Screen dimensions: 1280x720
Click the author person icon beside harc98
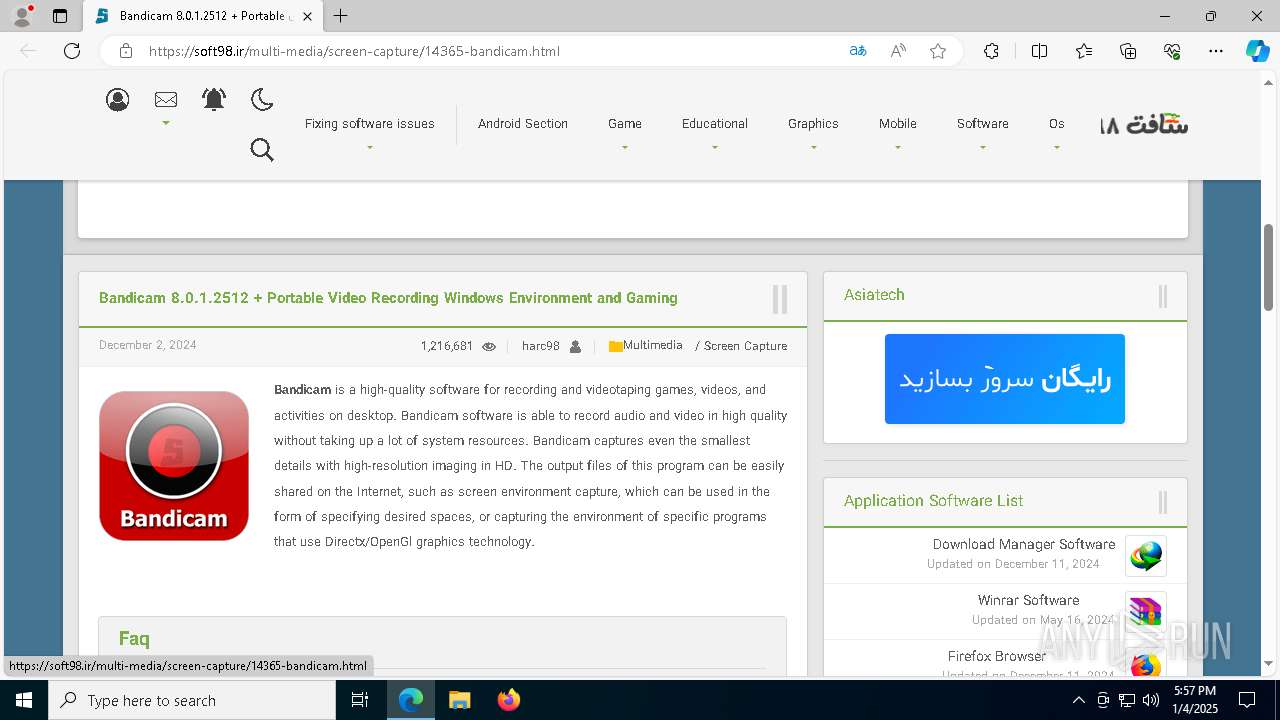point(575,347)
